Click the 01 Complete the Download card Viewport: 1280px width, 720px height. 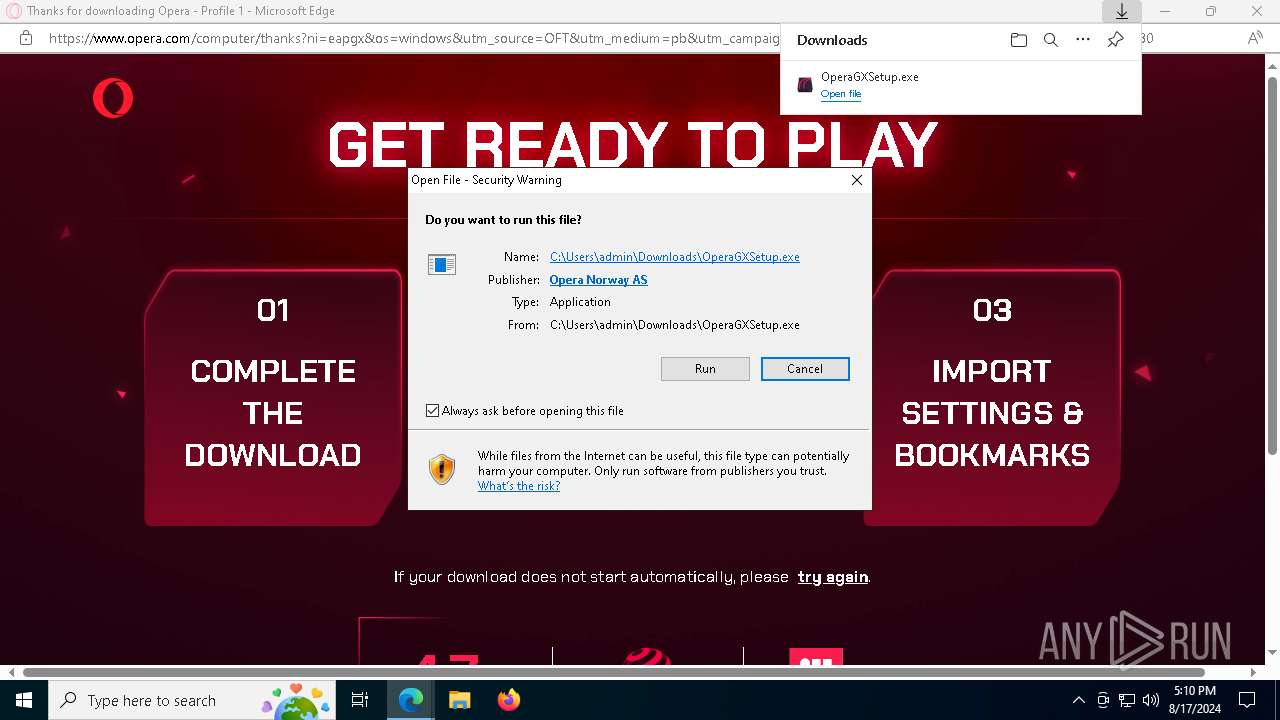click(273, 397)
